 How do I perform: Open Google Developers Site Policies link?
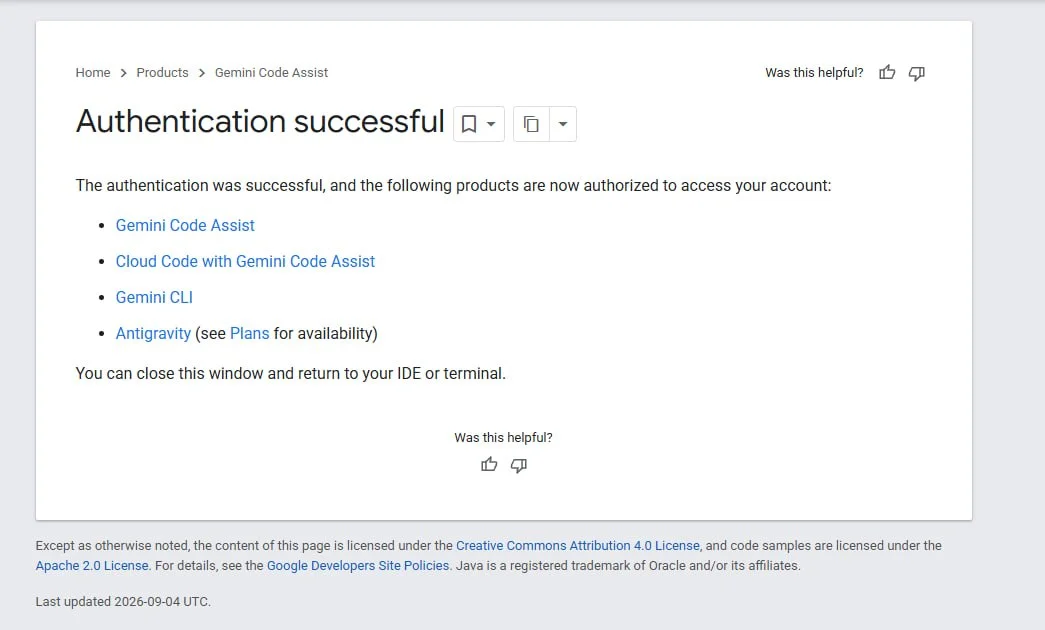pyautogui.click(x=358, y=565)
